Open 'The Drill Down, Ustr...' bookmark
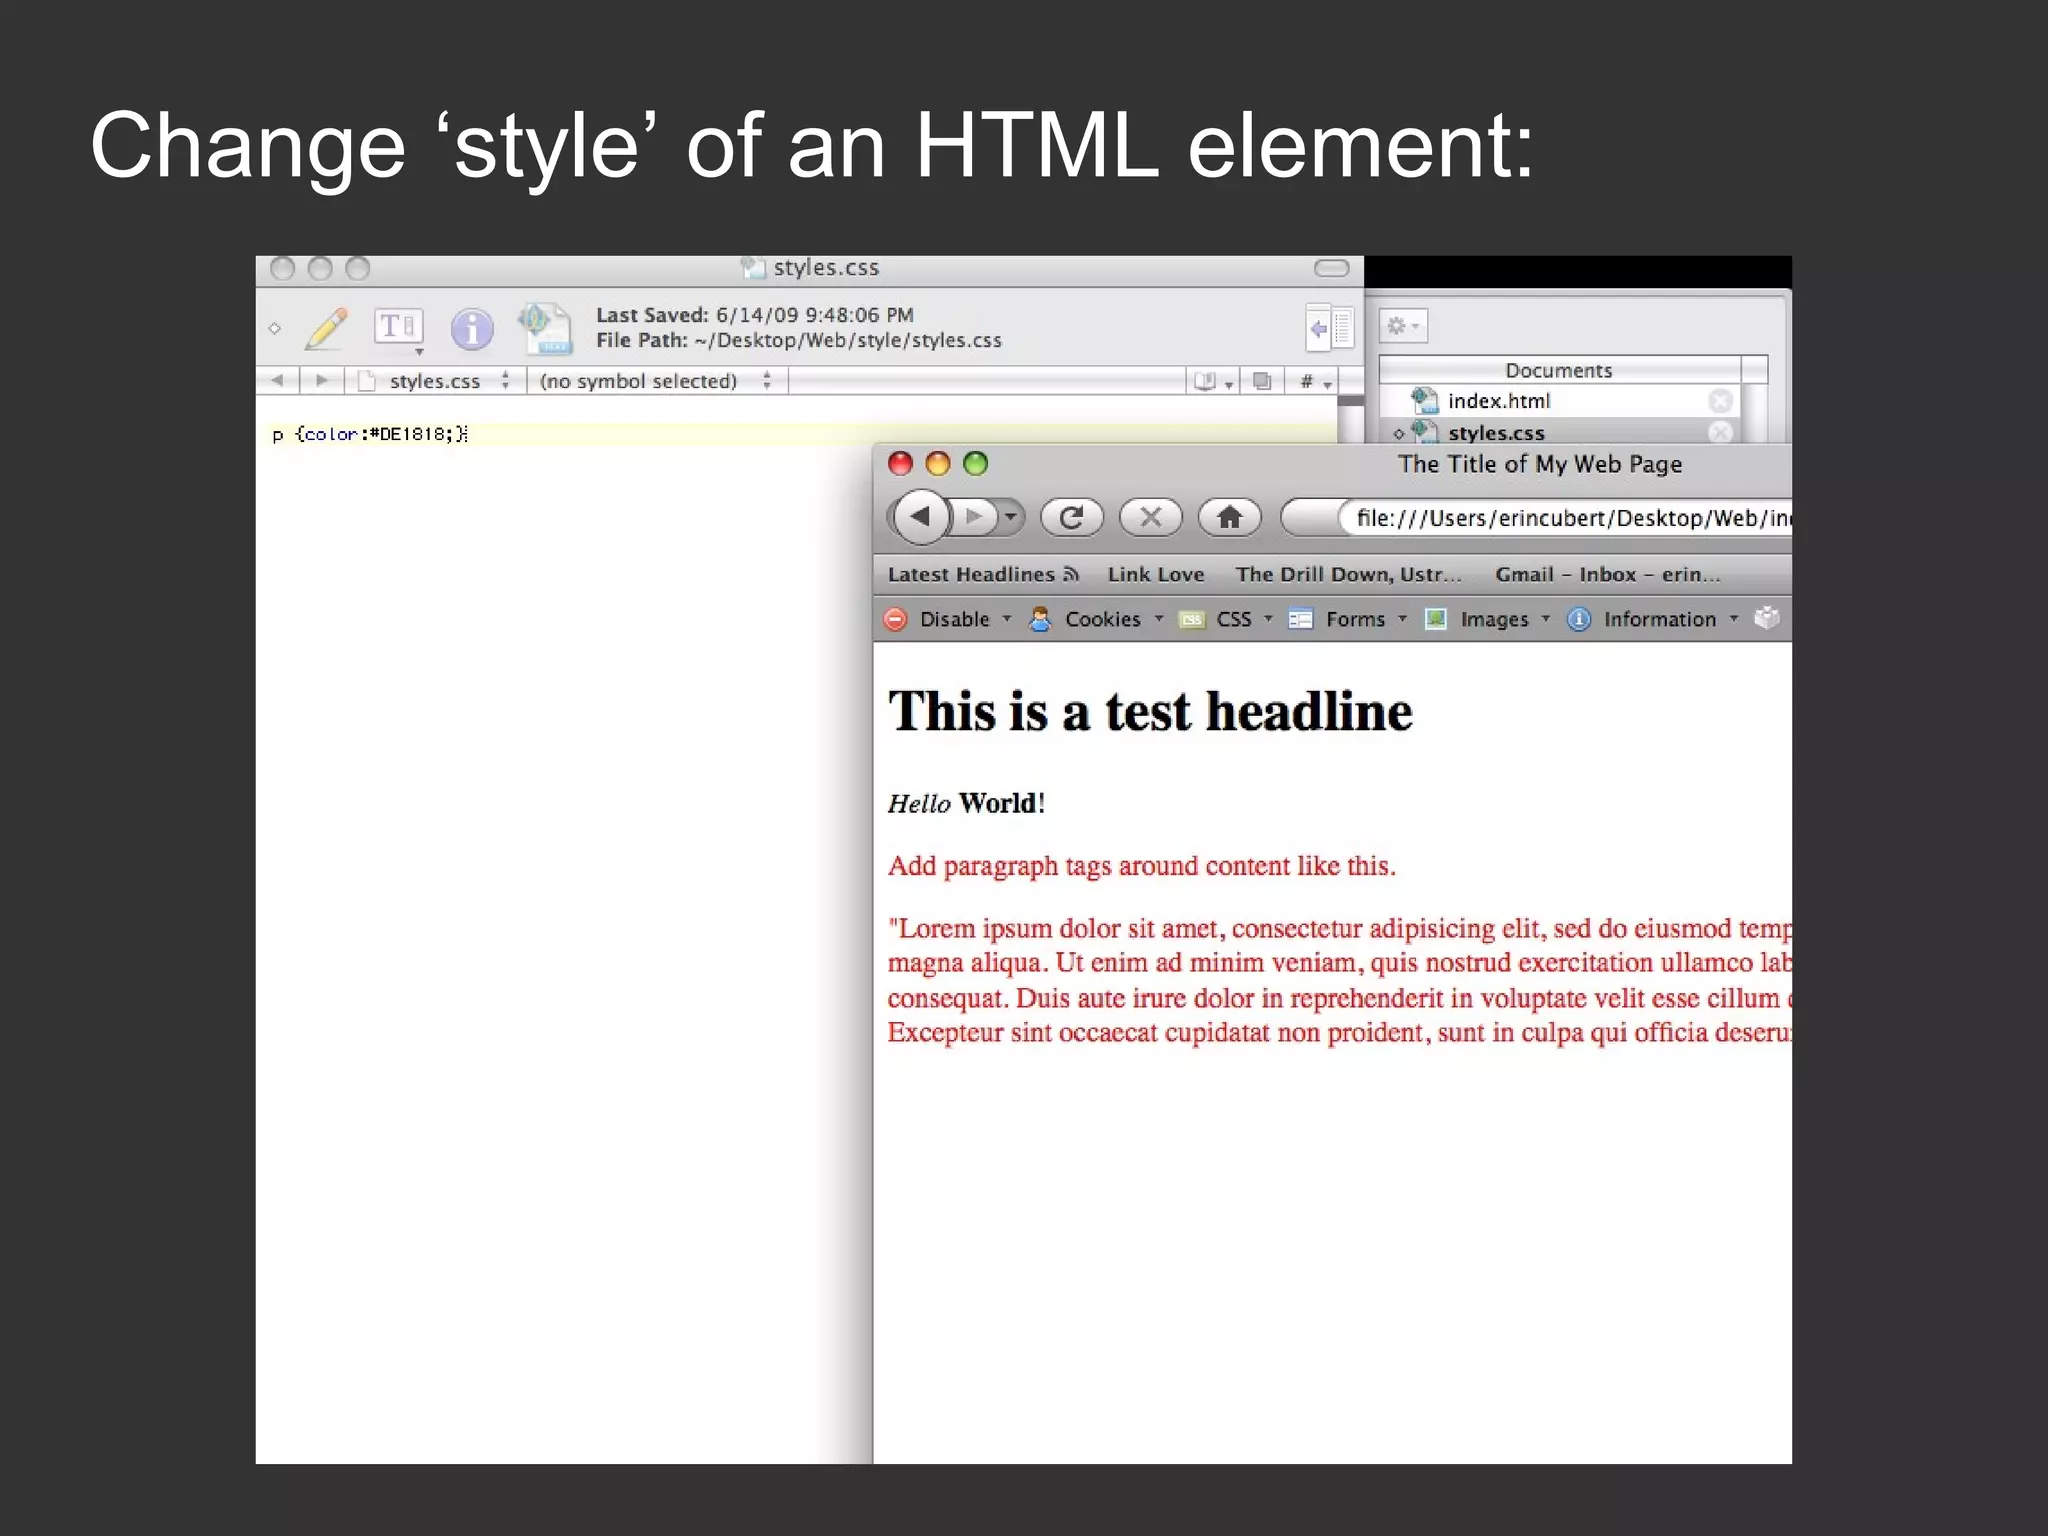Viewport: 2048px width, 1536px height. (1348, 574)
